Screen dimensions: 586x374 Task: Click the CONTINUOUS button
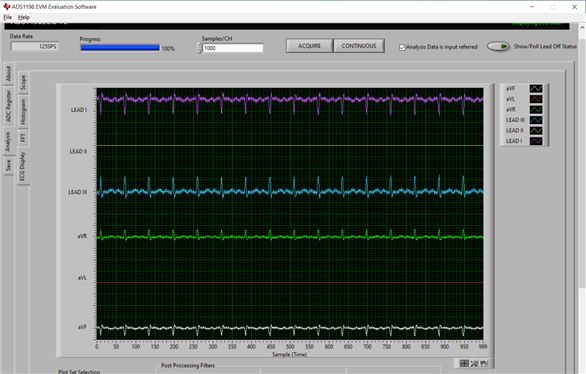pos(359,46)
